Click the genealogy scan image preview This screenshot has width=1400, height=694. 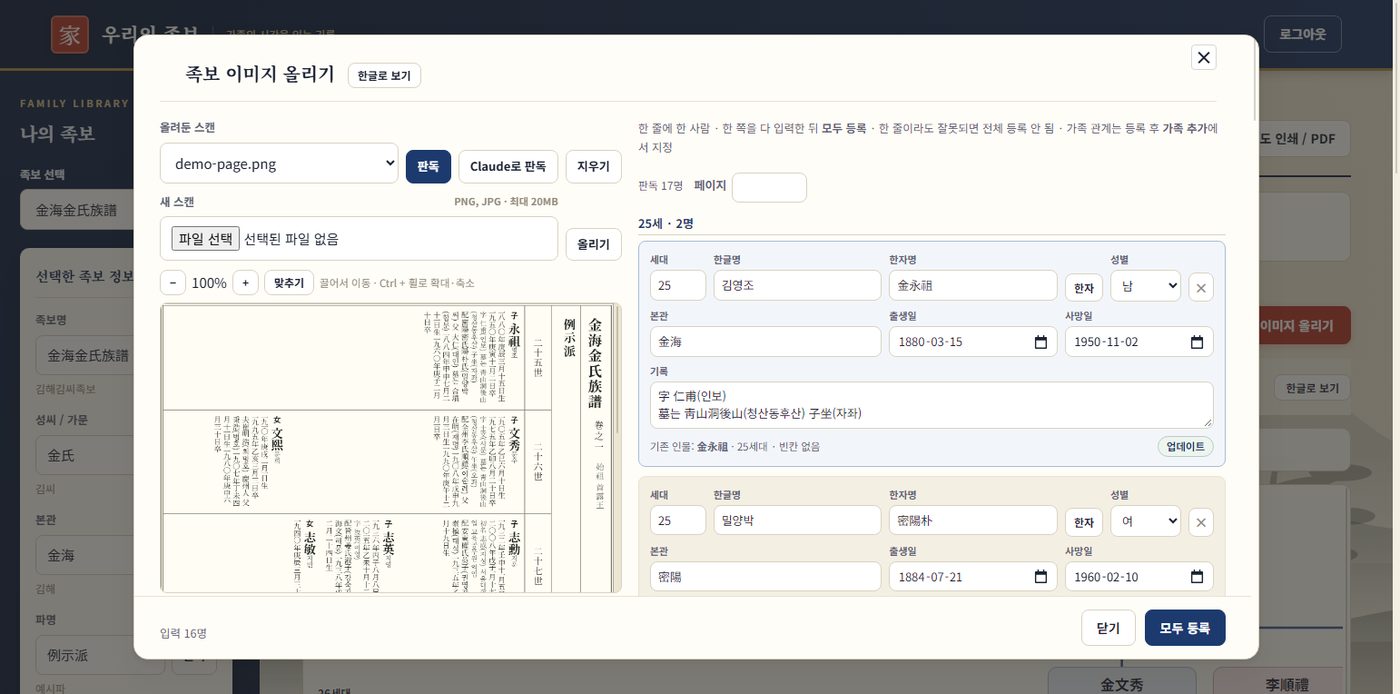coord(391,448)
